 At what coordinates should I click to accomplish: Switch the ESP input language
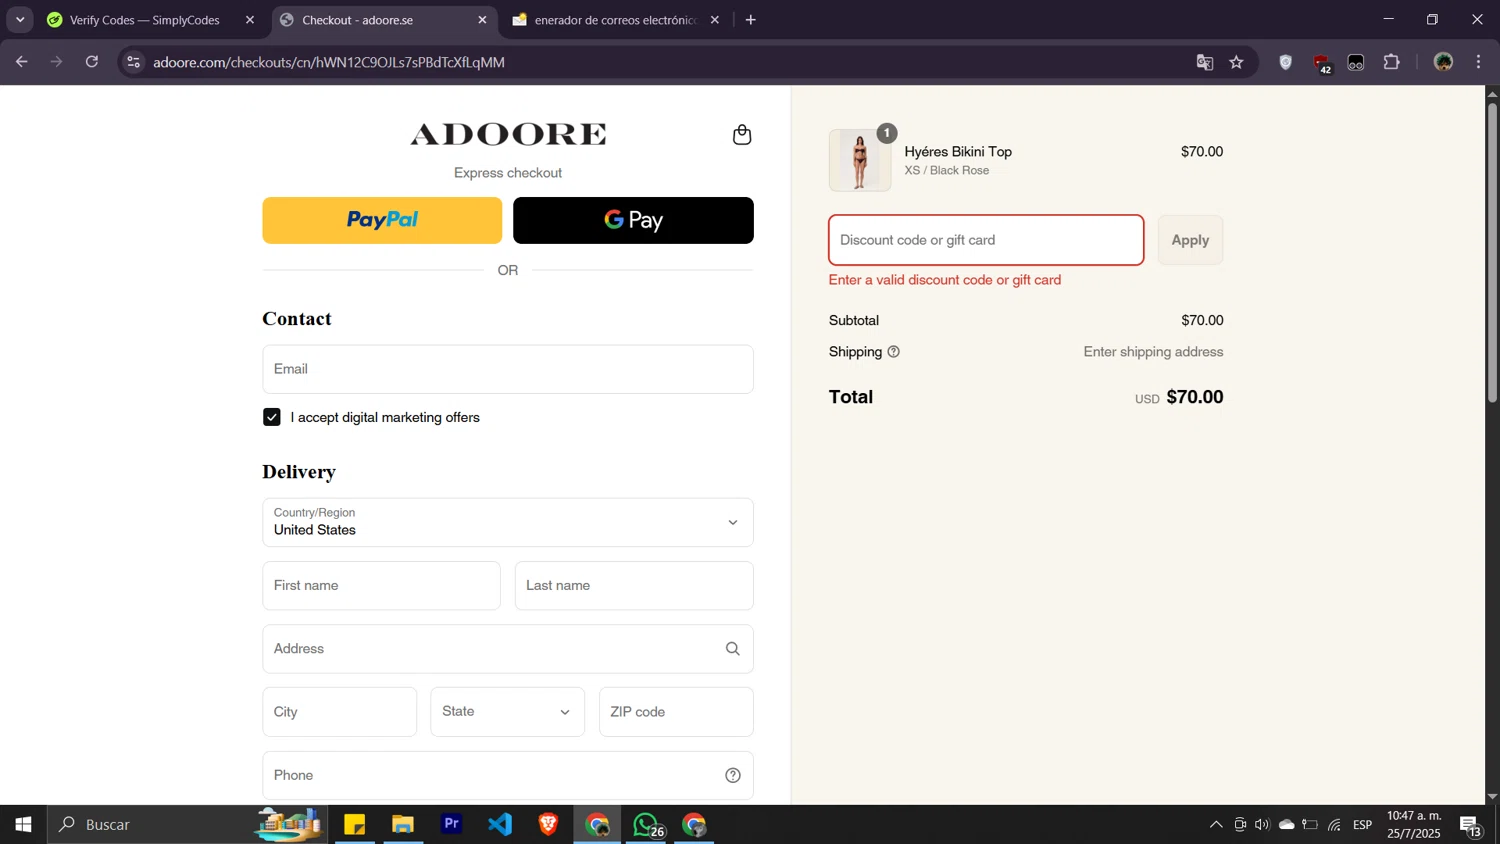click(1362, 825)
